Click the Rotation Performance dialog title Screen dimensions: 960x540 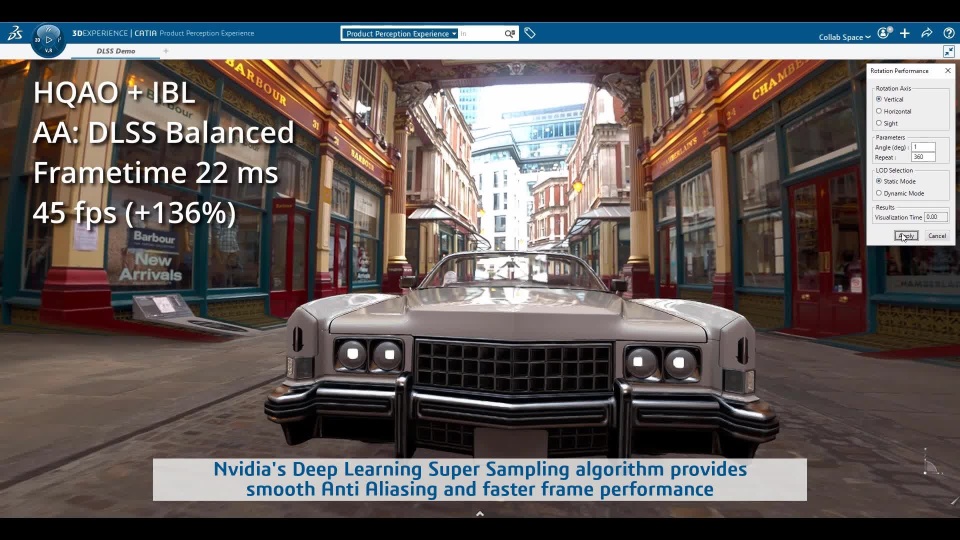pyautogui.click(x=899, y=71)
